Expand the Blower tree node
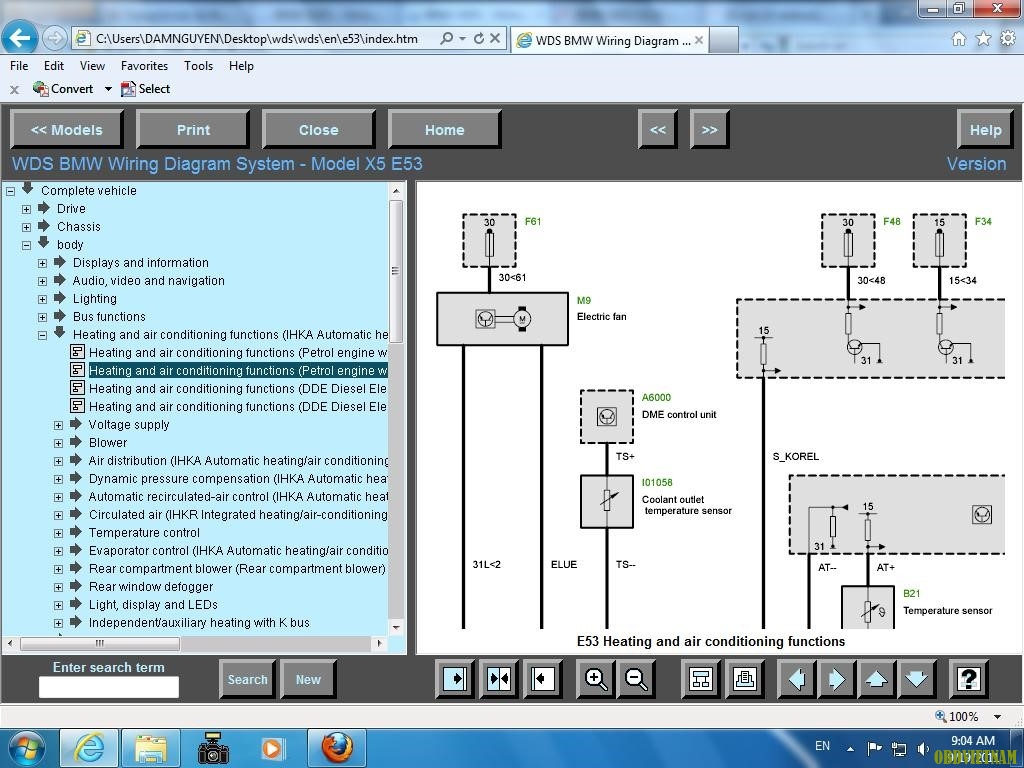This screenshot has height=768, width=1024. pos(58,443)
